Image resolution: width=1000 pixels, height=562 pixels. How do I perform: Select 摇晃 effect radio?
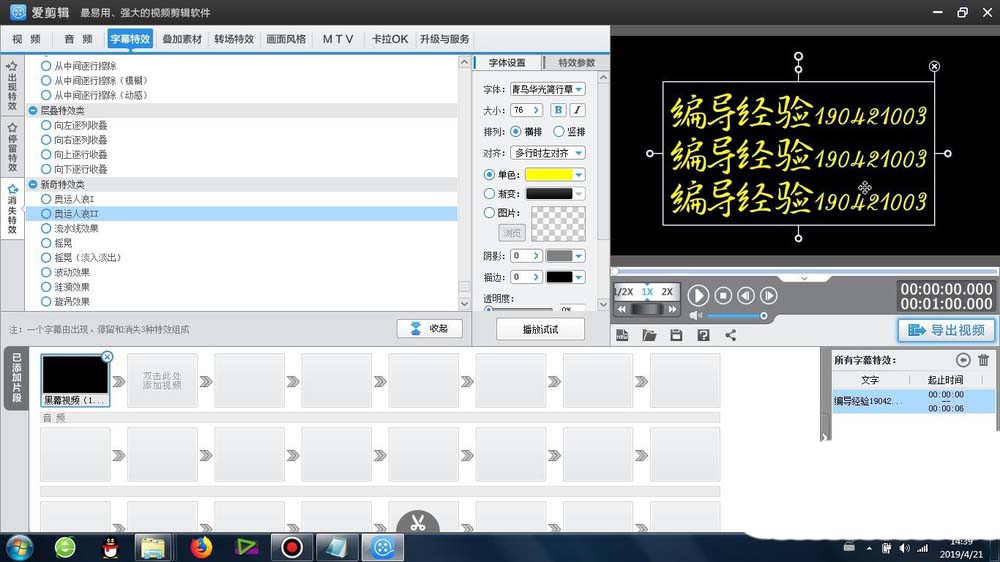pos(46,243)
